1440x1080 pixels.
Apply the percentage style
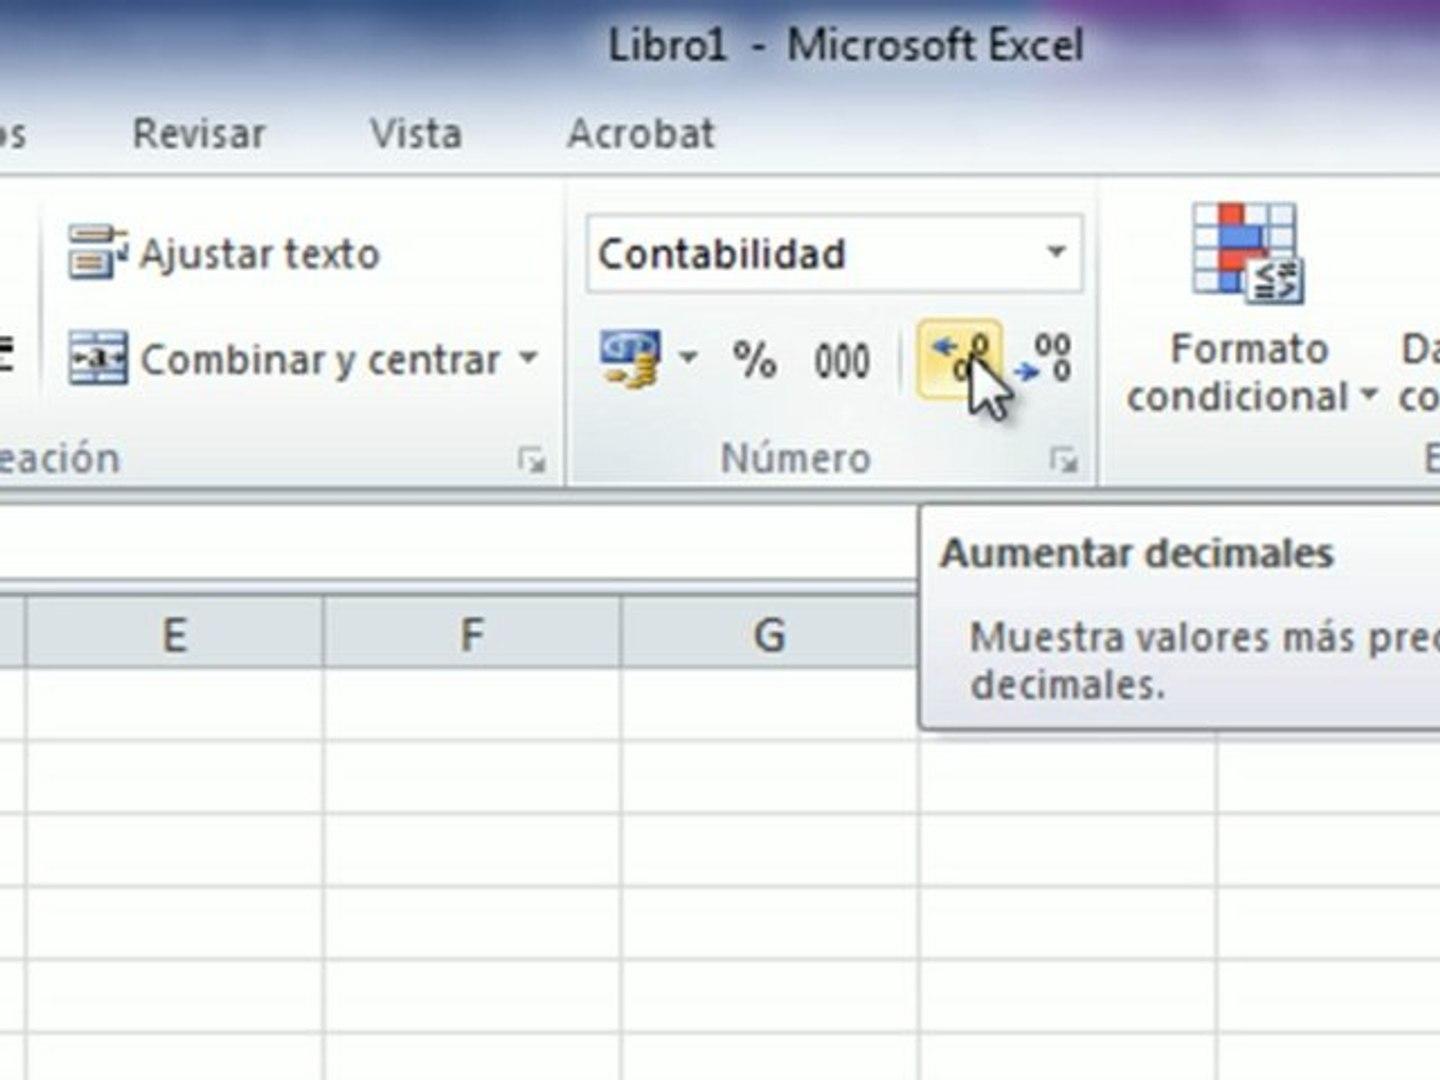click(x=757, y=360)
